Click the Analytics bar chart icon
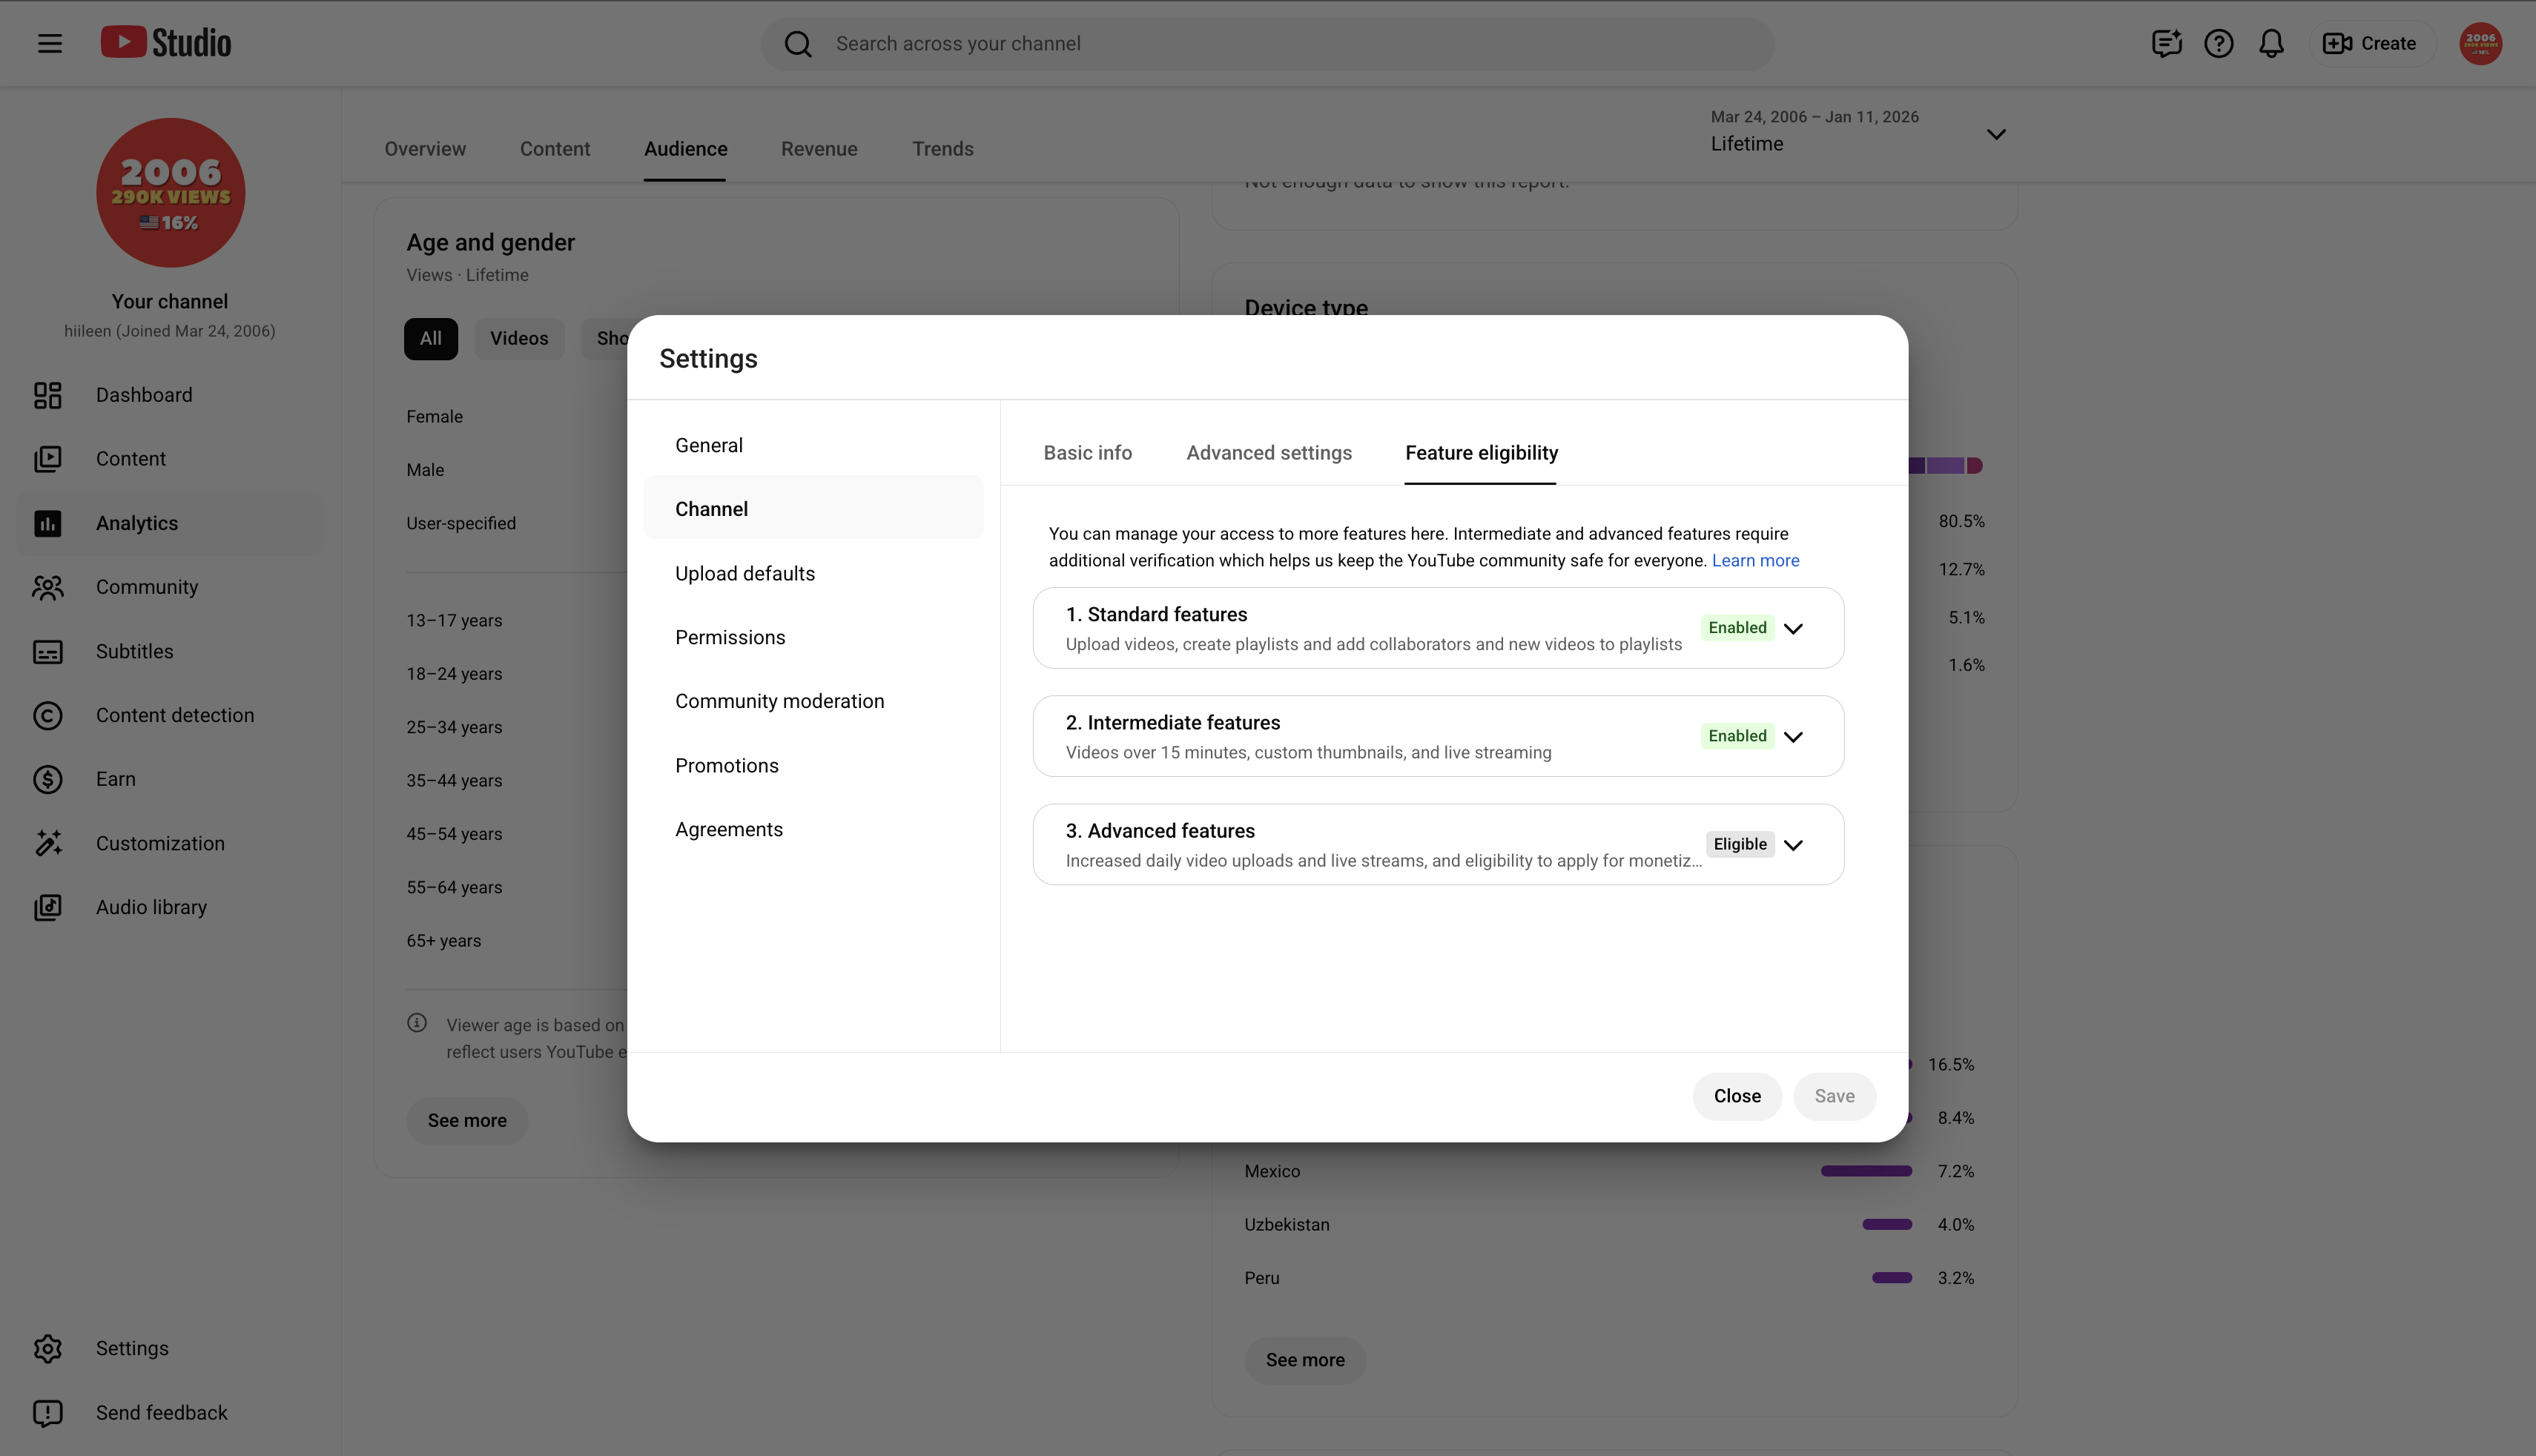 (x=48, y=523)
